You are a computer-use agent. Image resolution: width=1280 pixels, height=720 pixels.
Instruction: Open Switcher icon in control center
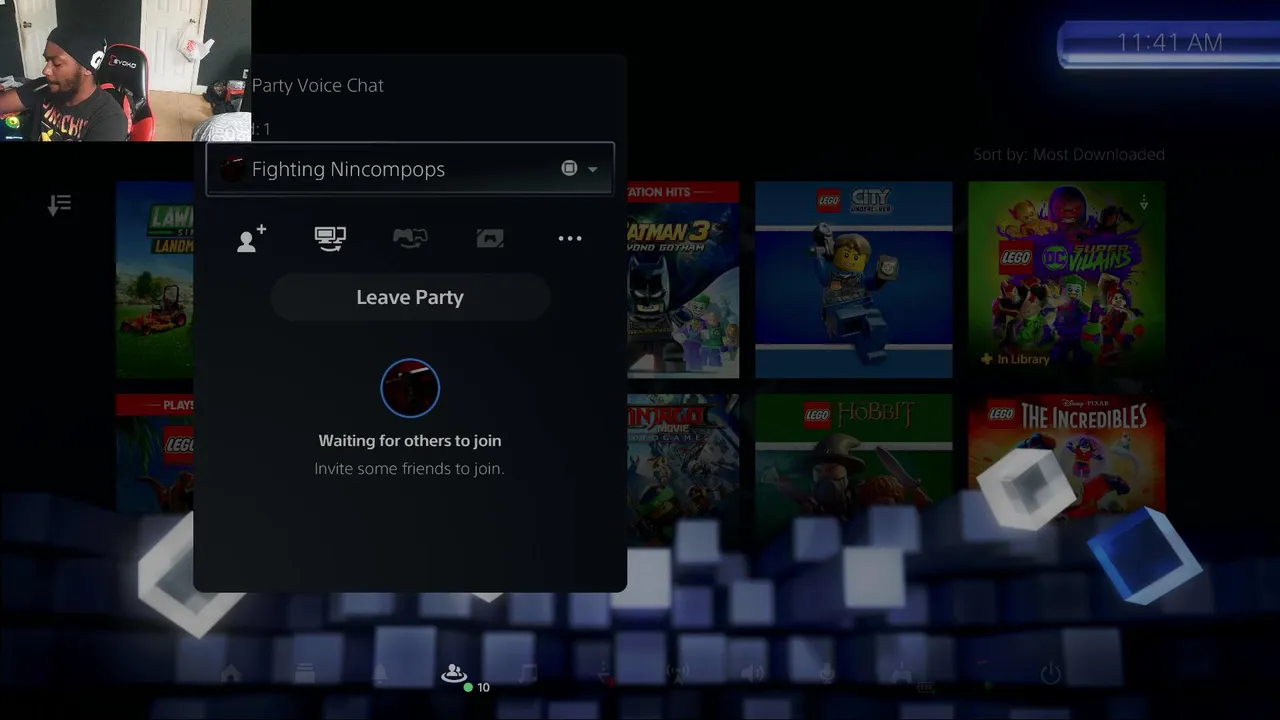[x=305, y=674]
